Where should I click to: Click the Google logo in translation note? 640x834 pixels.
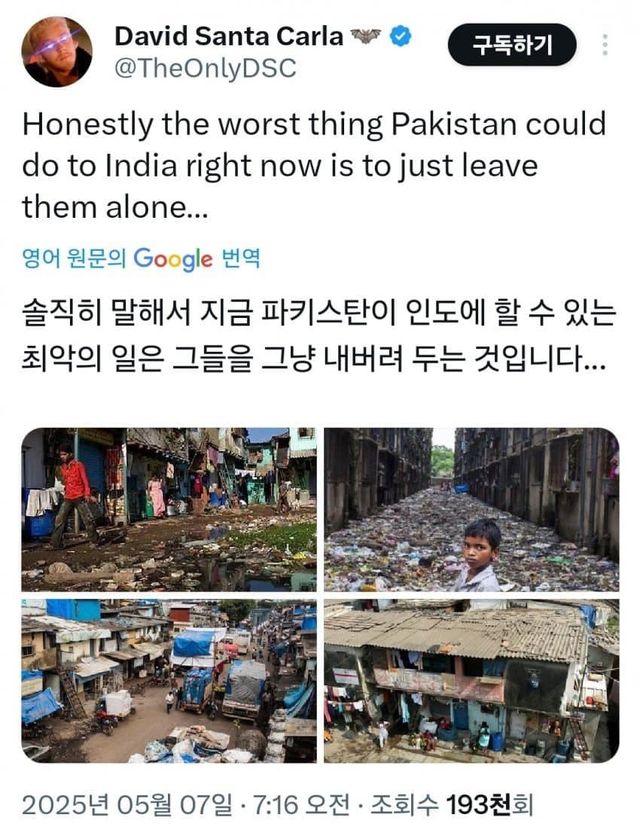coord(173,260)
